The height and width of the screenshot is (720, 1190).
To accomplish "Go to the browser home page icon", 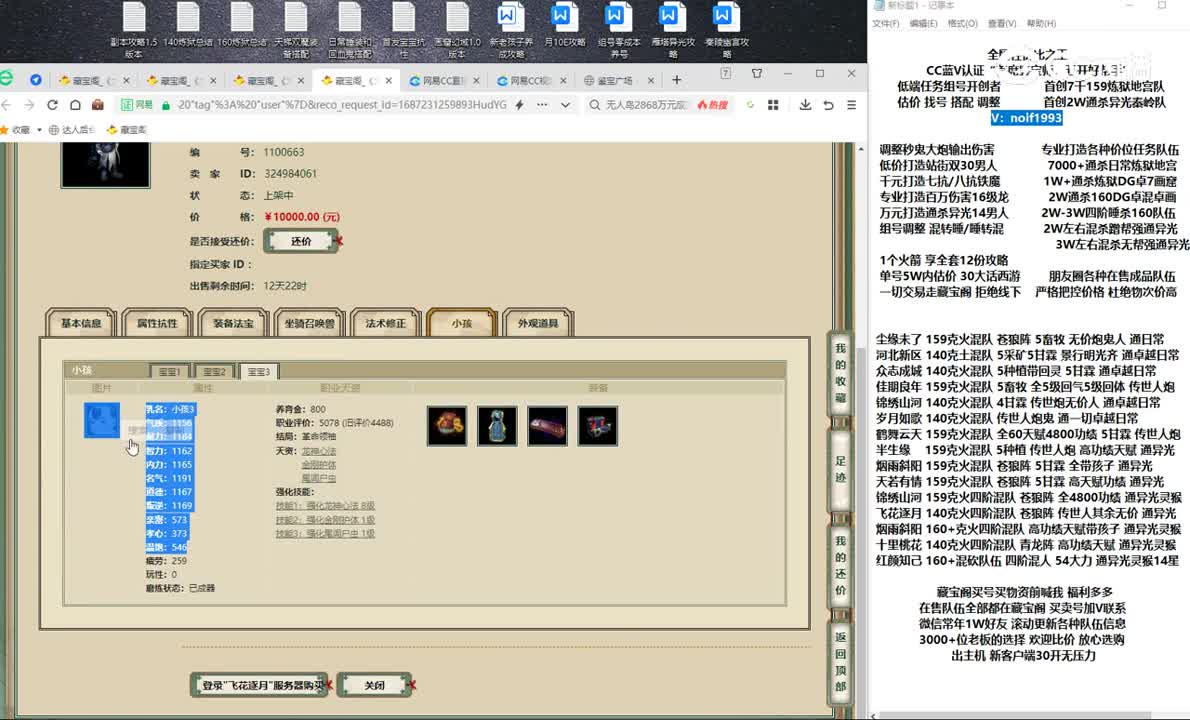I will click(75, 105).
